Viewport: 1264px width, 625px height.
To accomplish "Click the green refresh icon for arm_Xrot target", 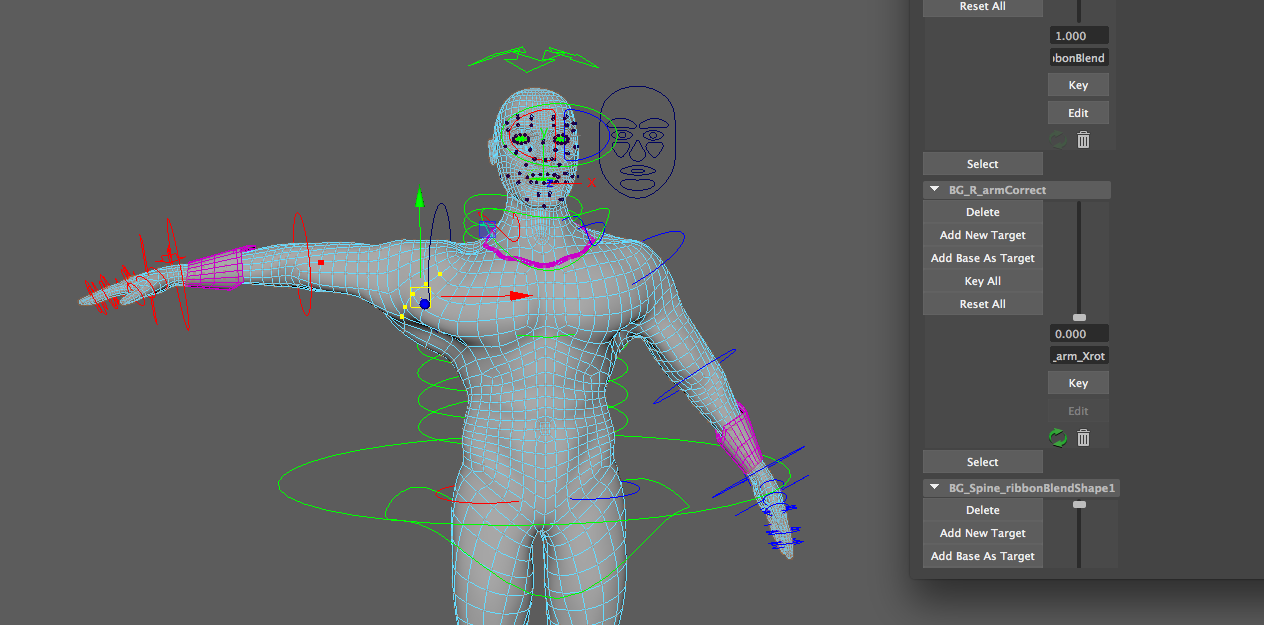I will 1058,438.
